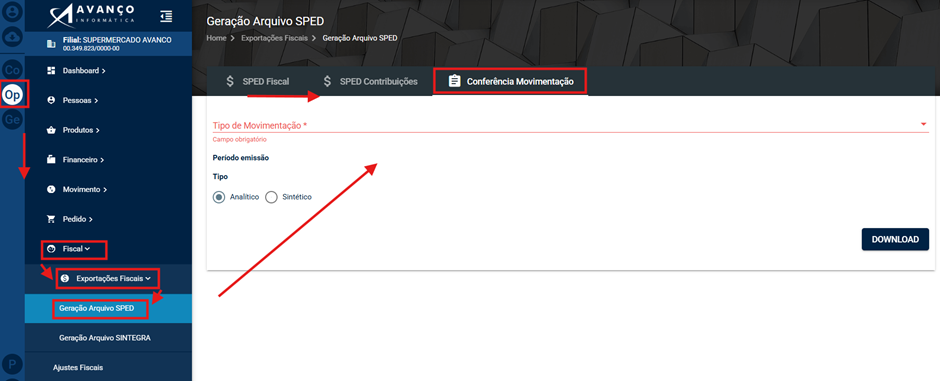Select the Analítico radio button
The image size is (940, 381).
tap(219, 197)
